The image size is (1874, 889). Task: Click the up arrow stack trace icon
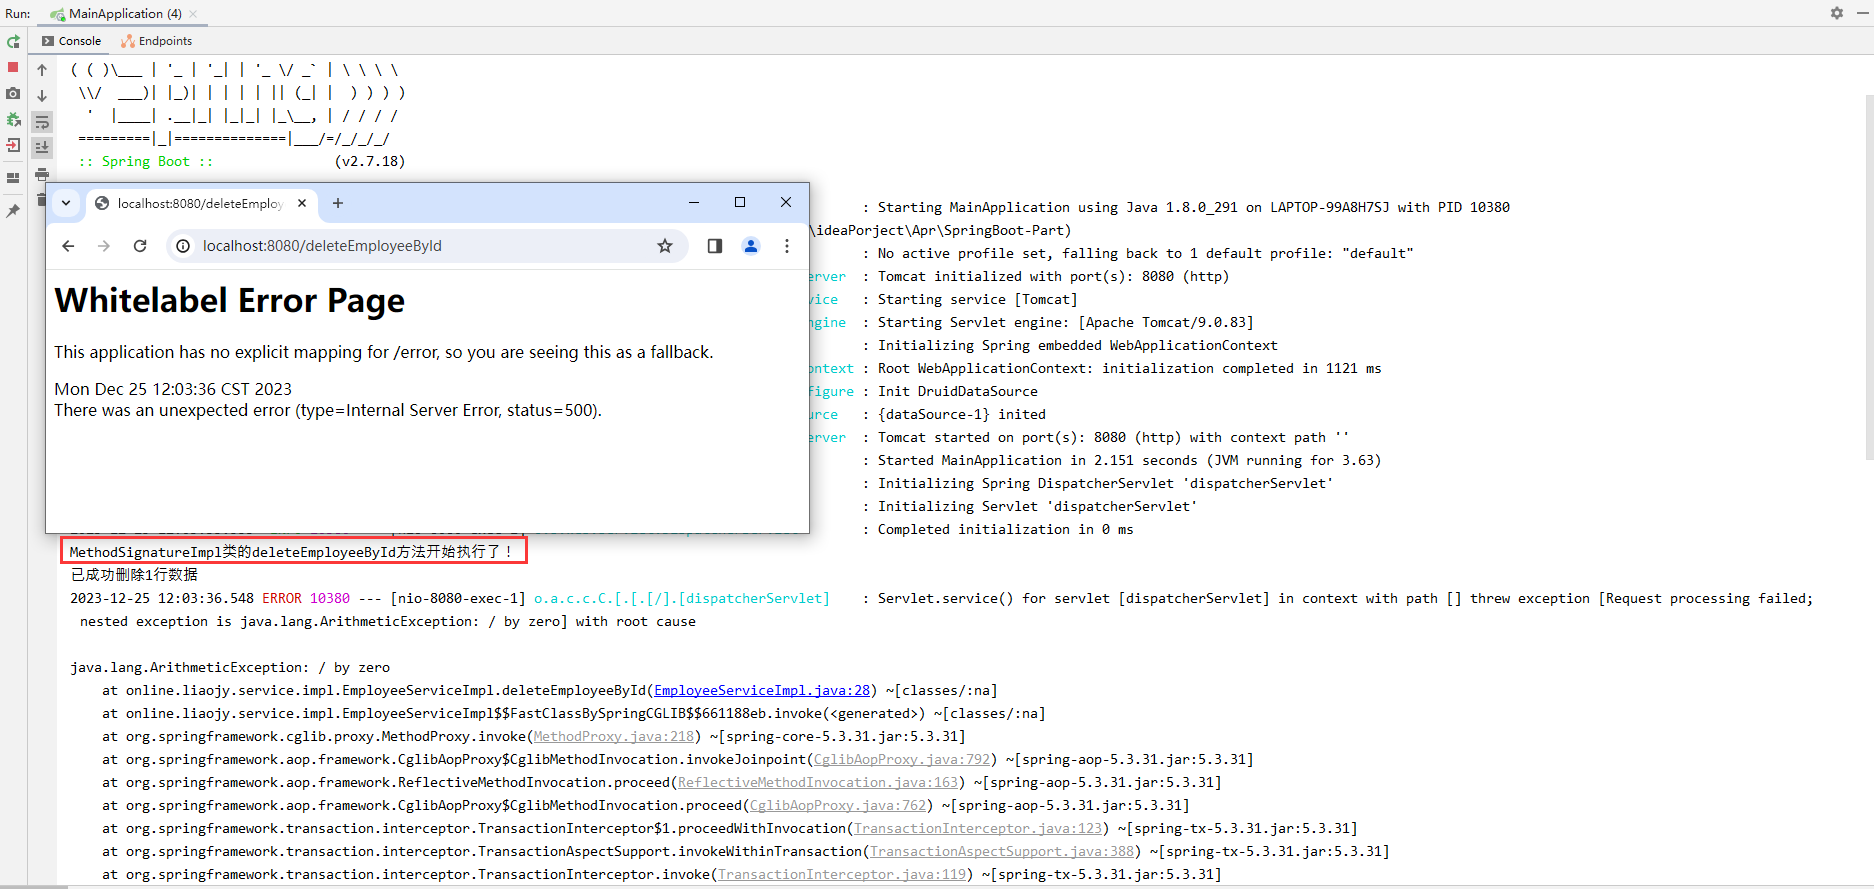(42, 70)
